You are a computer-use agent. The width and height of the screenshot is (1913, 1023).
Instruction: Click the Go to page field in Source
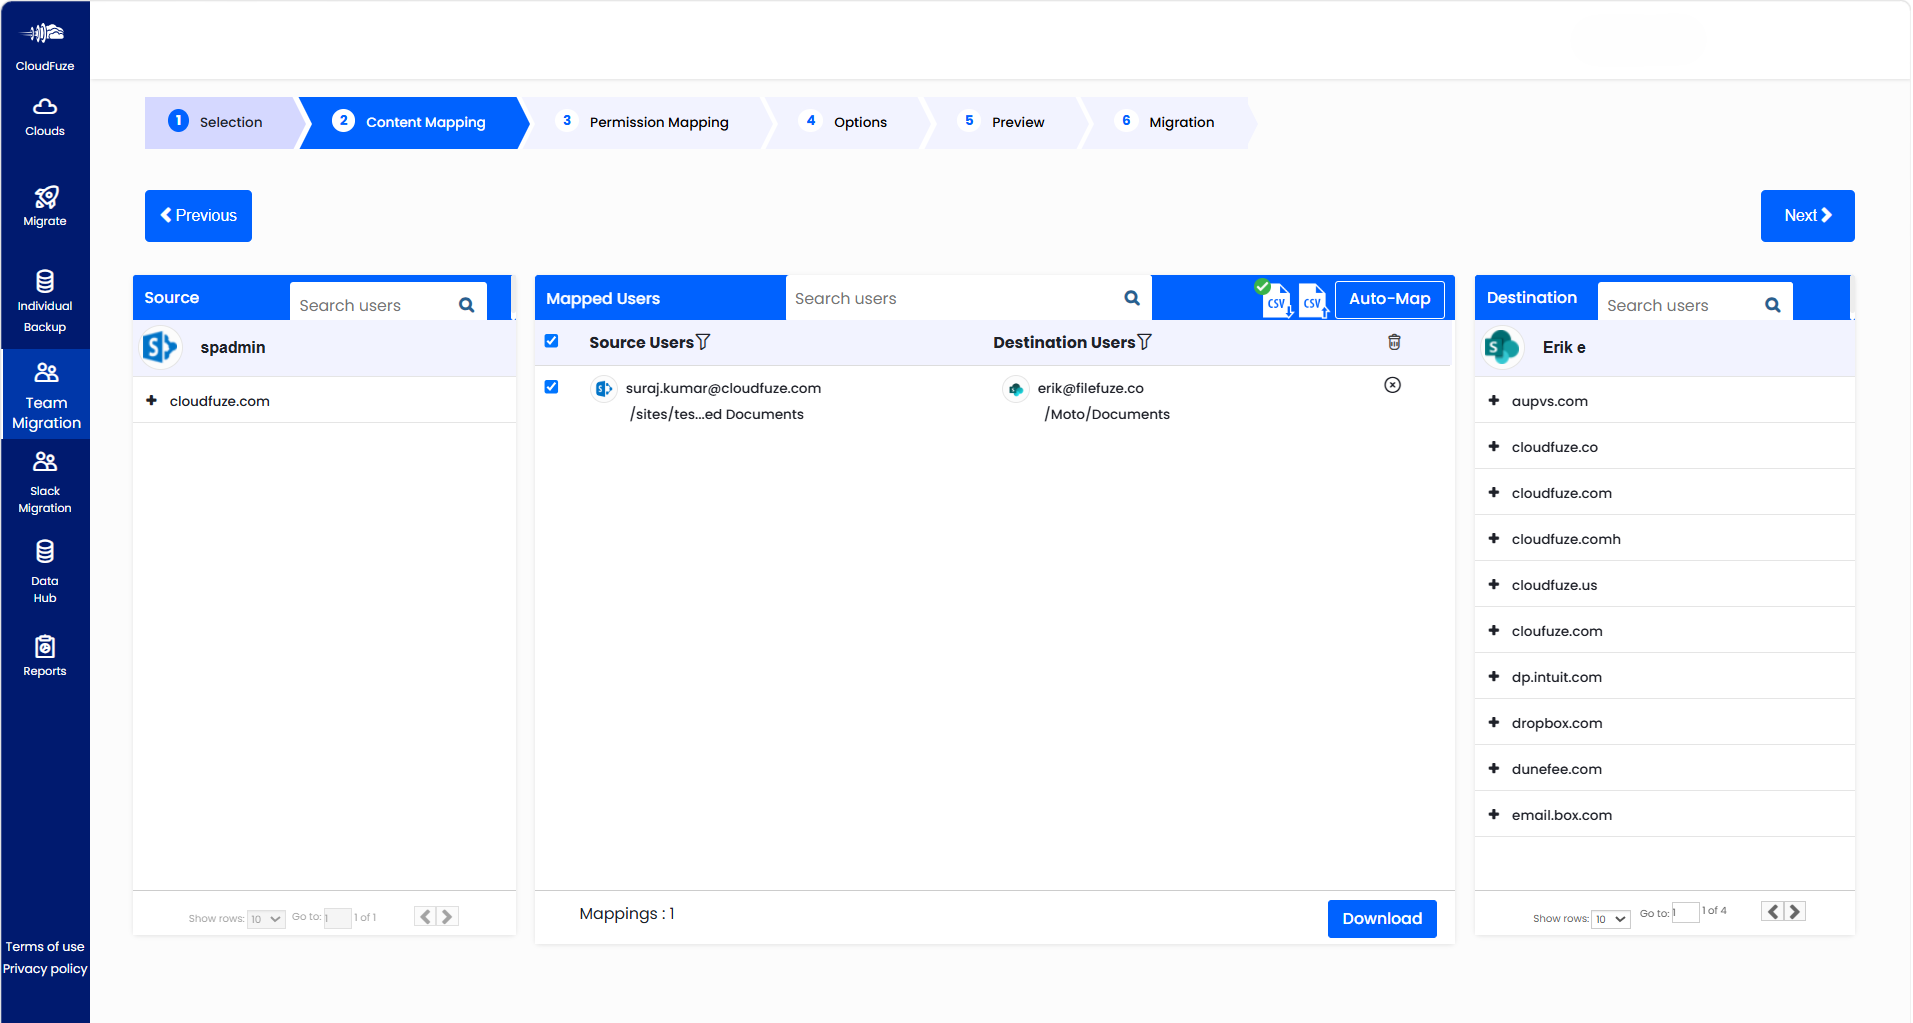coord(338,918)
